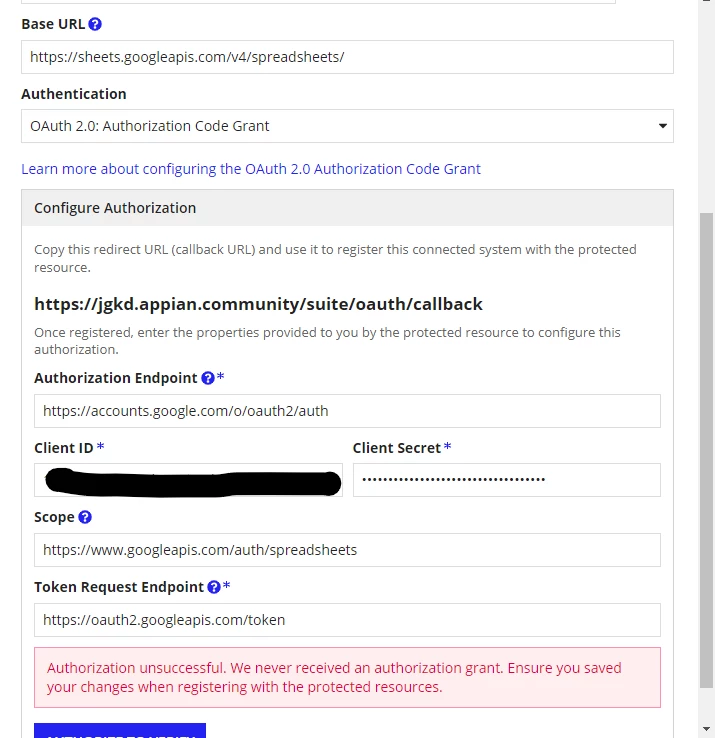The image size is (715, 738).
Task: Click the Authentication dropdown caret arrow
Action: [x=663, y=126]
